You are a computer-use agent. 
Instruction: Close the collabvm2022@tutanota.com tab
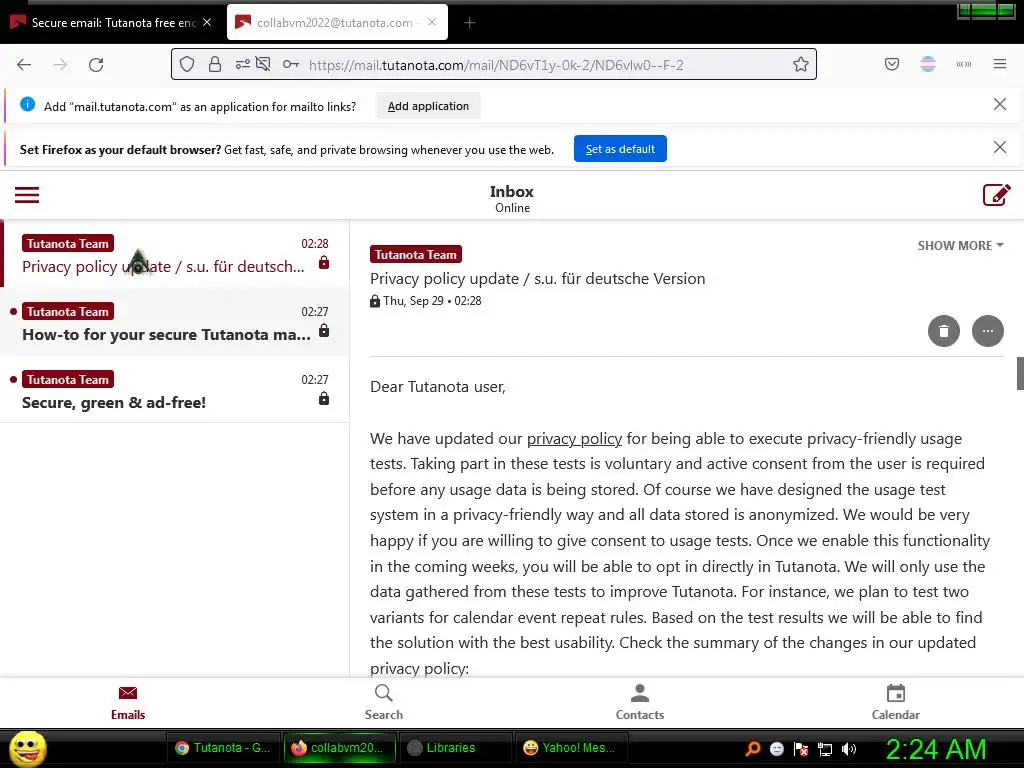(432, 22)
